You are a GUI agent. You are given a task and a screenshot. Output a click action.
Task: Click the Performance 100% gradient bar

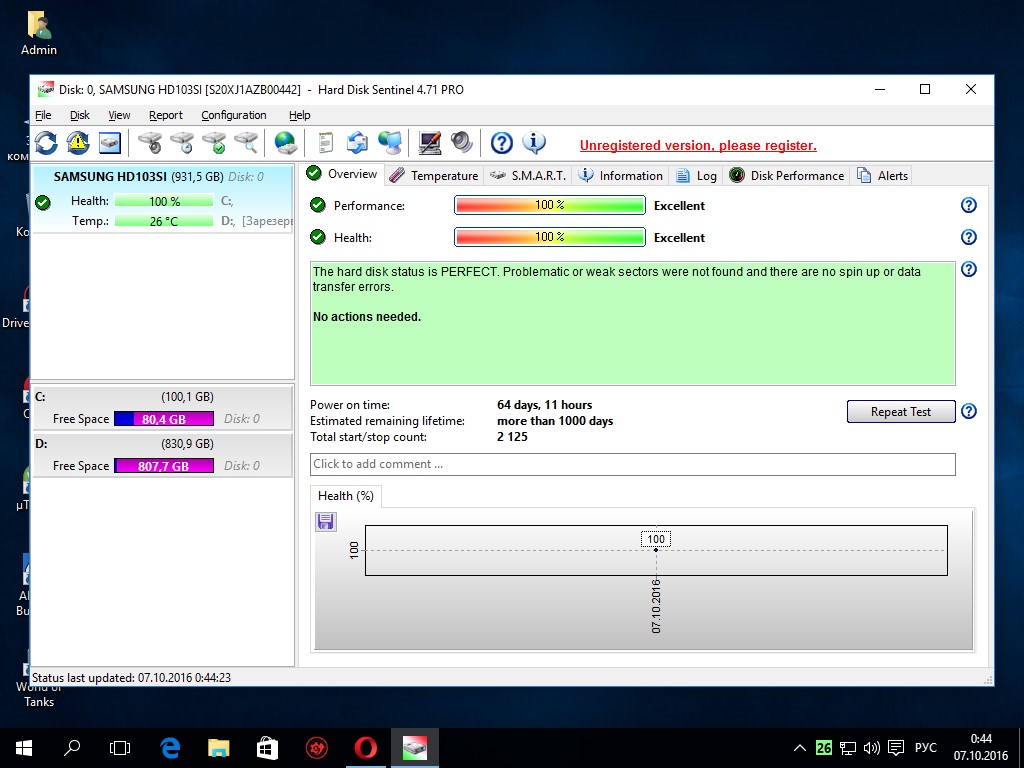click(x=549, y=205)
